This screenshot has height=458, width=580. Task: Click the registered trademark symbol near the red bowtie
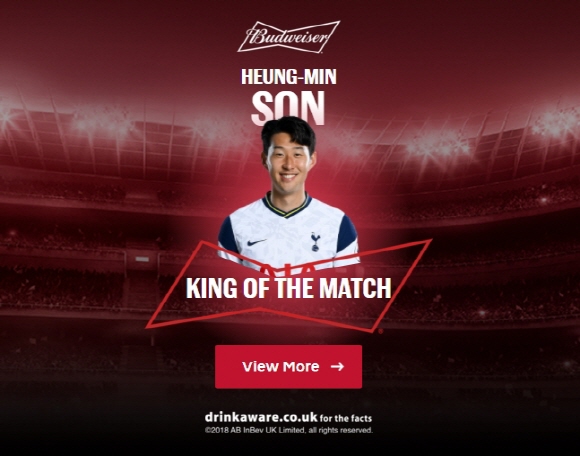pos(380,332)
